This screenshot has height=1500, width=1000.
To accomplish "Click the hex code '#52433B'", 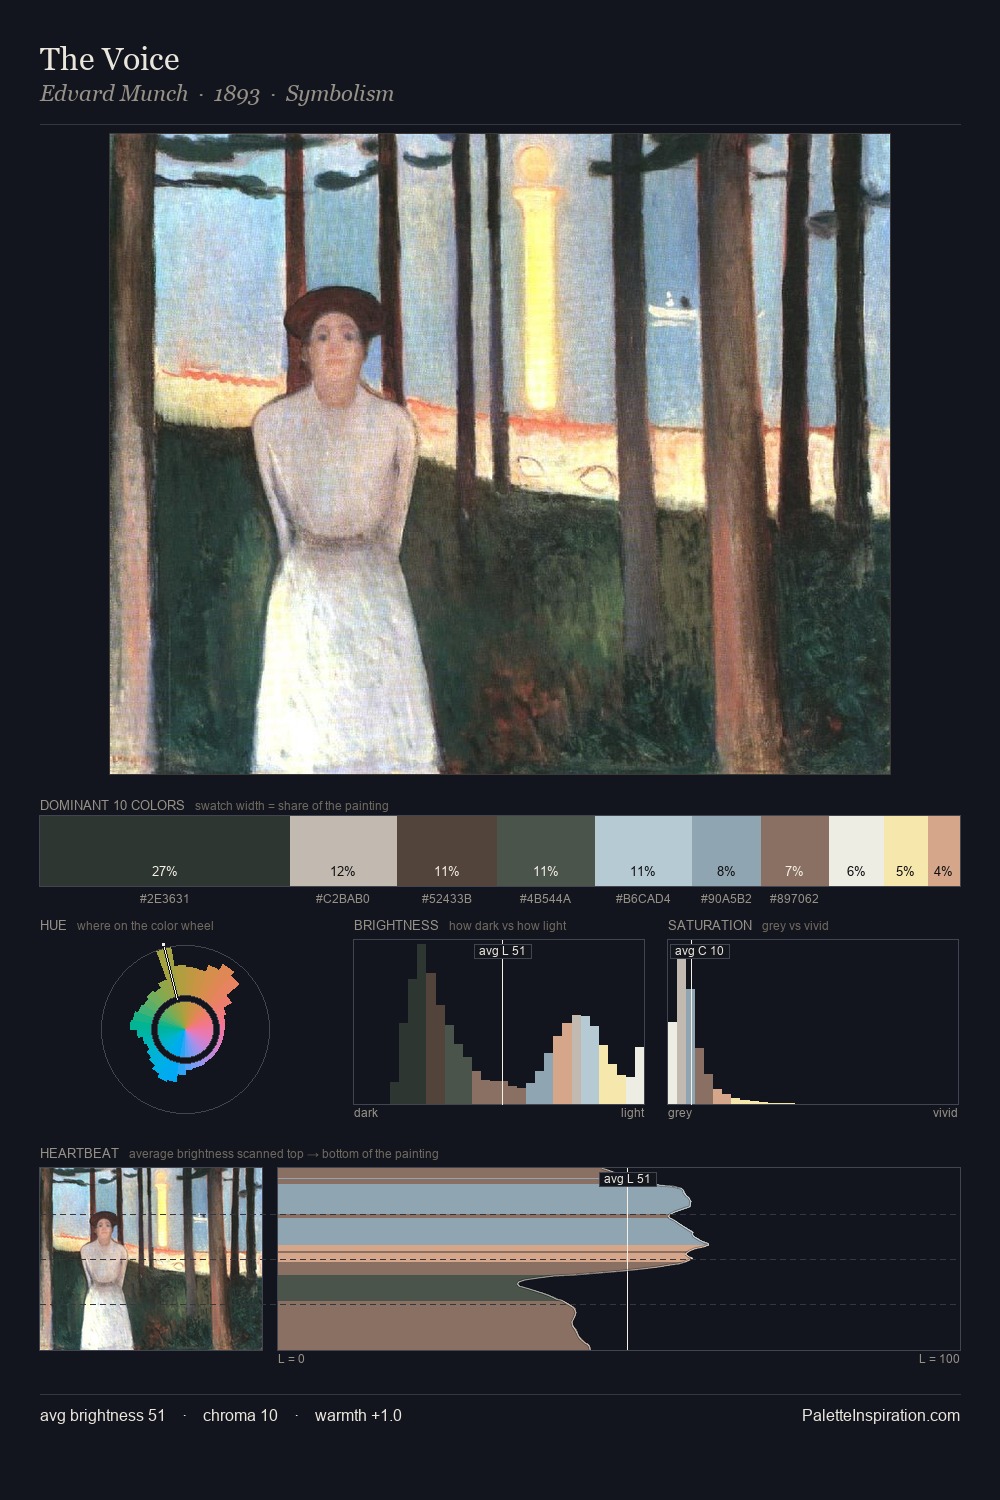I will tap(447, 899).
